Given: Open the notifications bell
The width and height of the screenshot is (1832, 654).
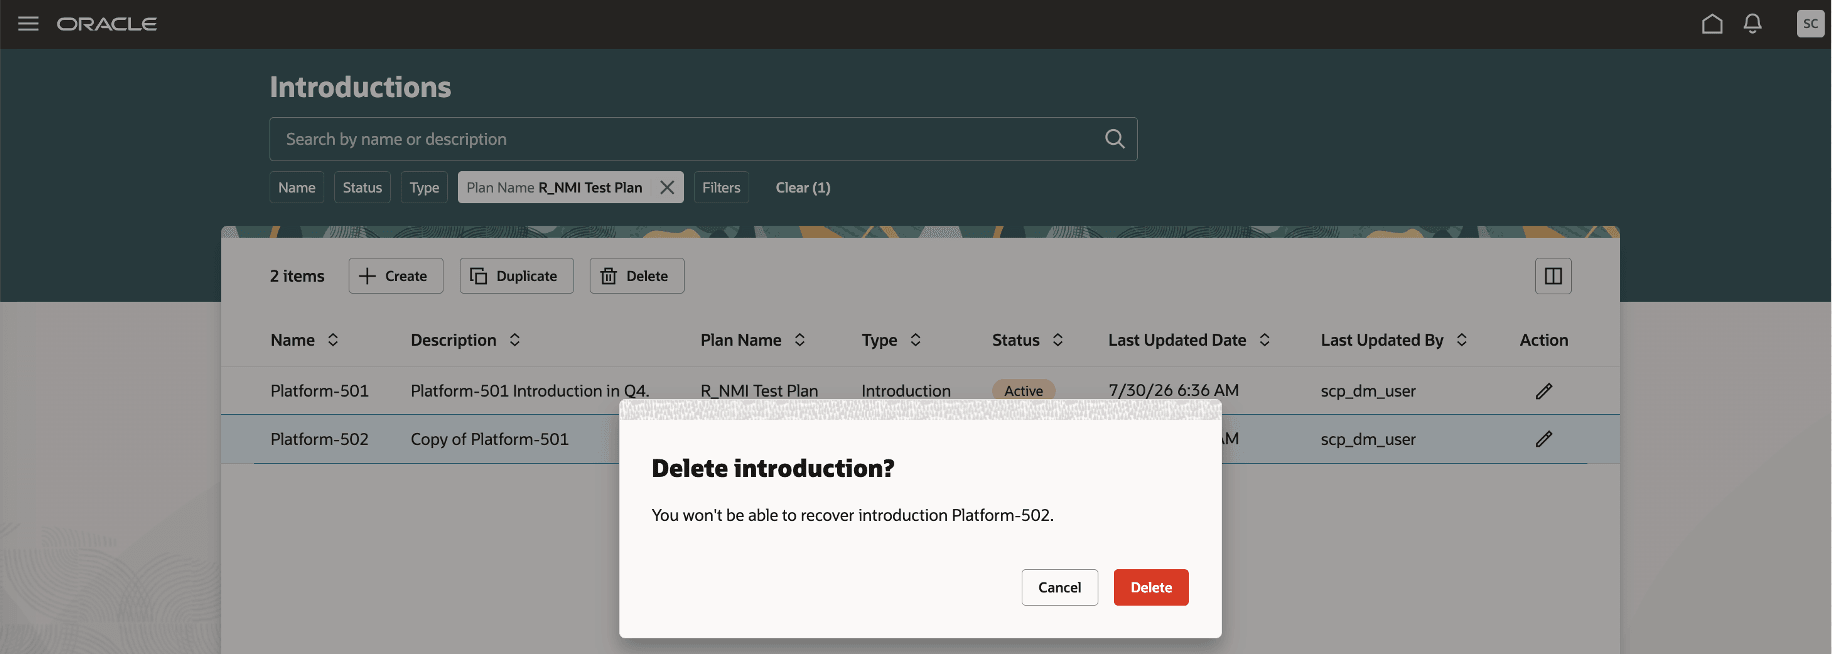Looking at the screenshot, I should click(x=1752, y=23).
